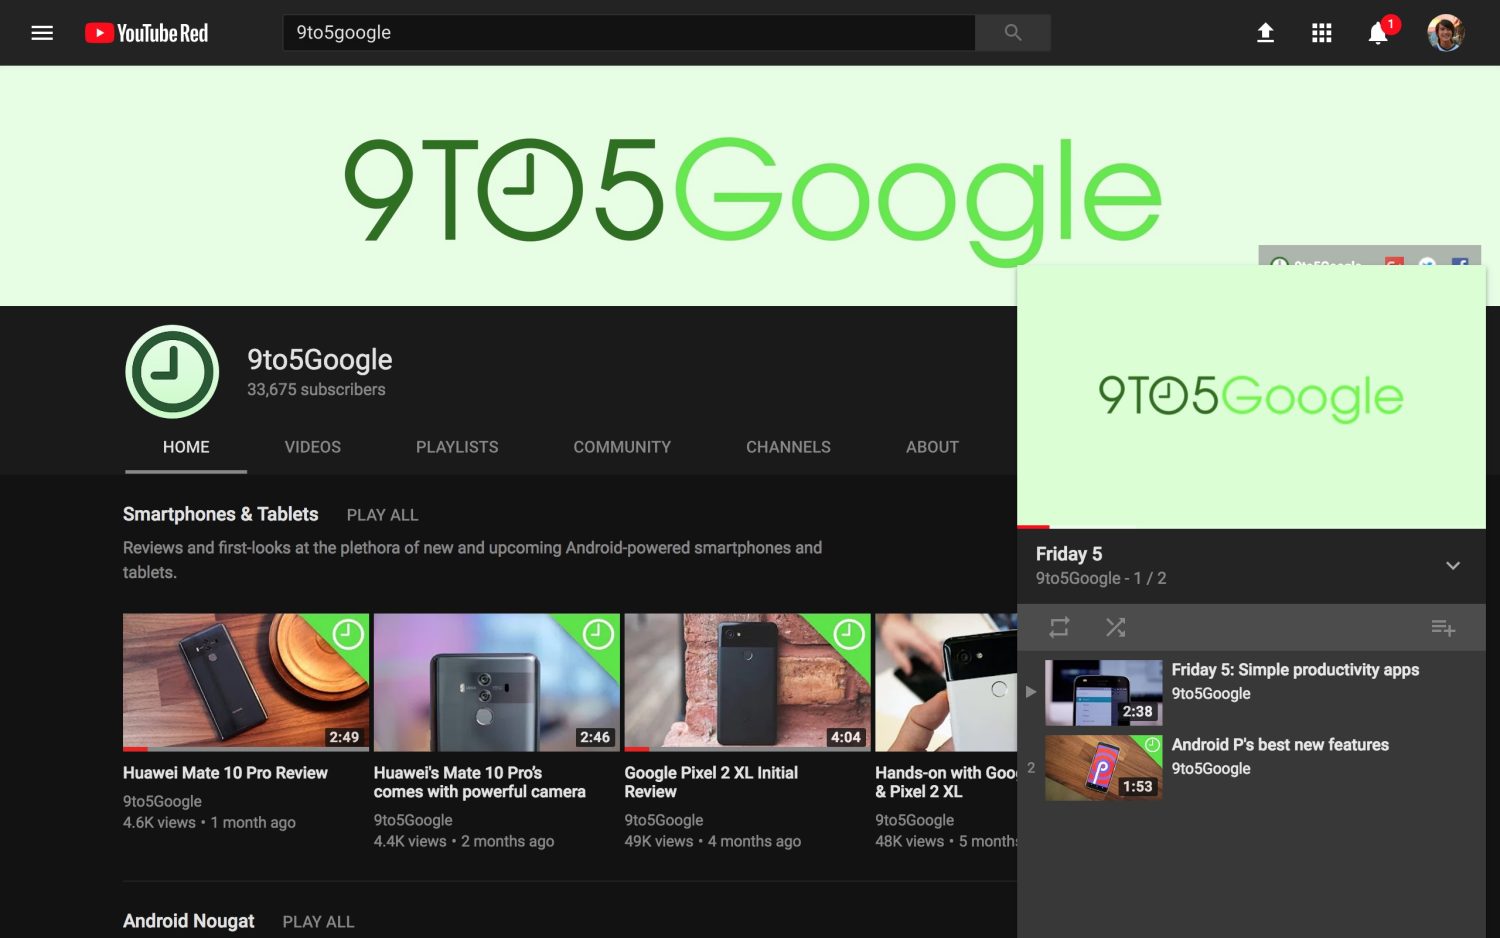Open the notifications bell

pos(1378,33)
